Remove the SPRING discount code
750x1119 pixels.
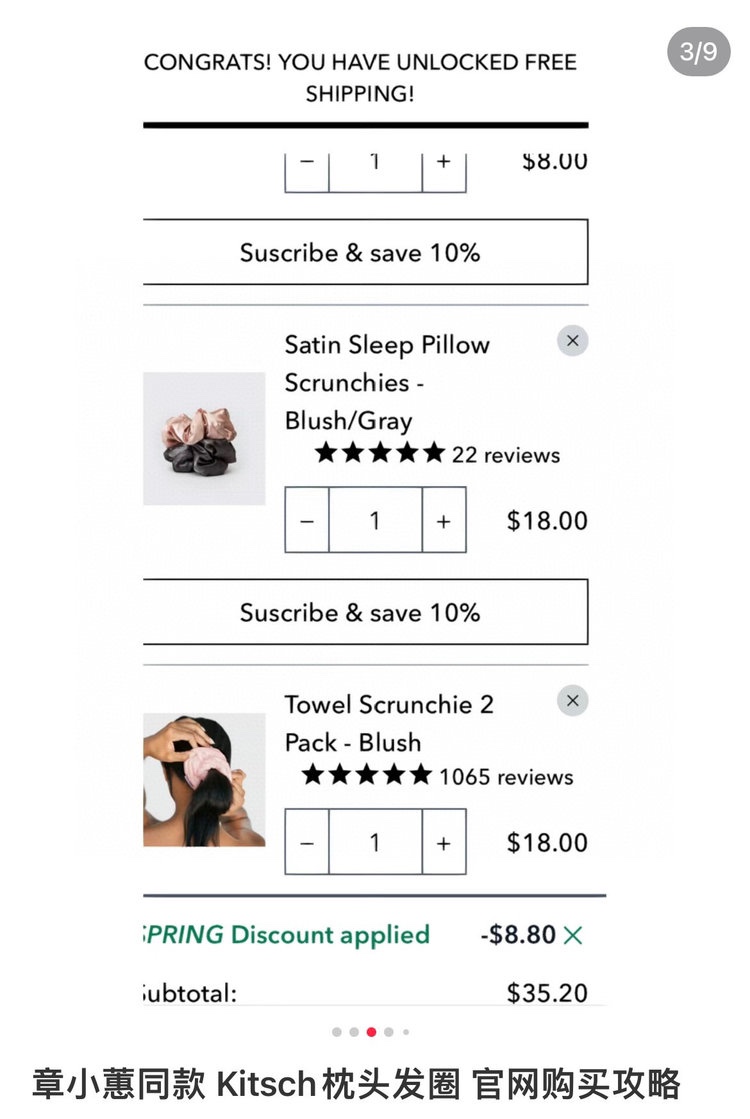point(573,935)
